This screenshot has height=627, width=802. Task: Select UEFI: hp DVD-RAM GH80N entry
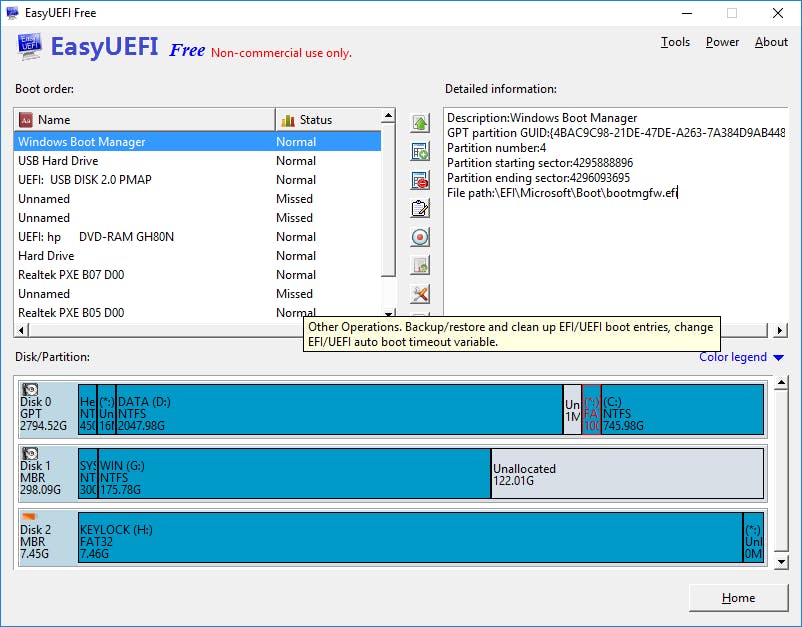197,237
